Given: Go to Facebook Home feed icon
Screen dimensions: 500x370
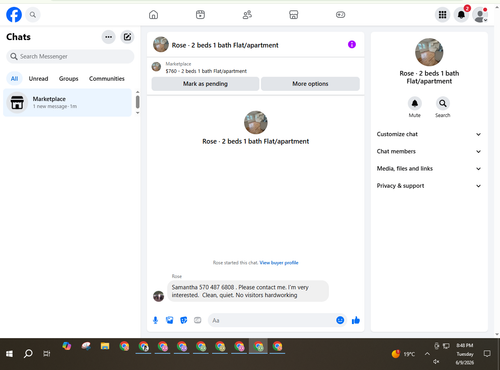Looking at the screenshot, I should 153,15.
